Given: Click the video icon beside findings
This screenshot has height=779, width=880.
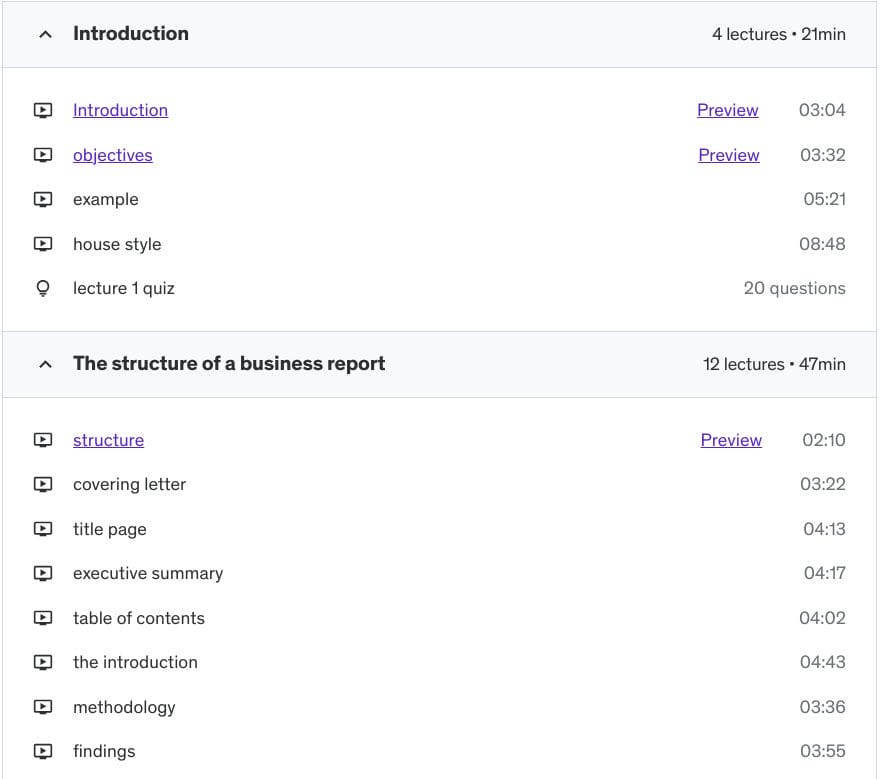Looking at the screenshot, I should (x=43, y=751).
